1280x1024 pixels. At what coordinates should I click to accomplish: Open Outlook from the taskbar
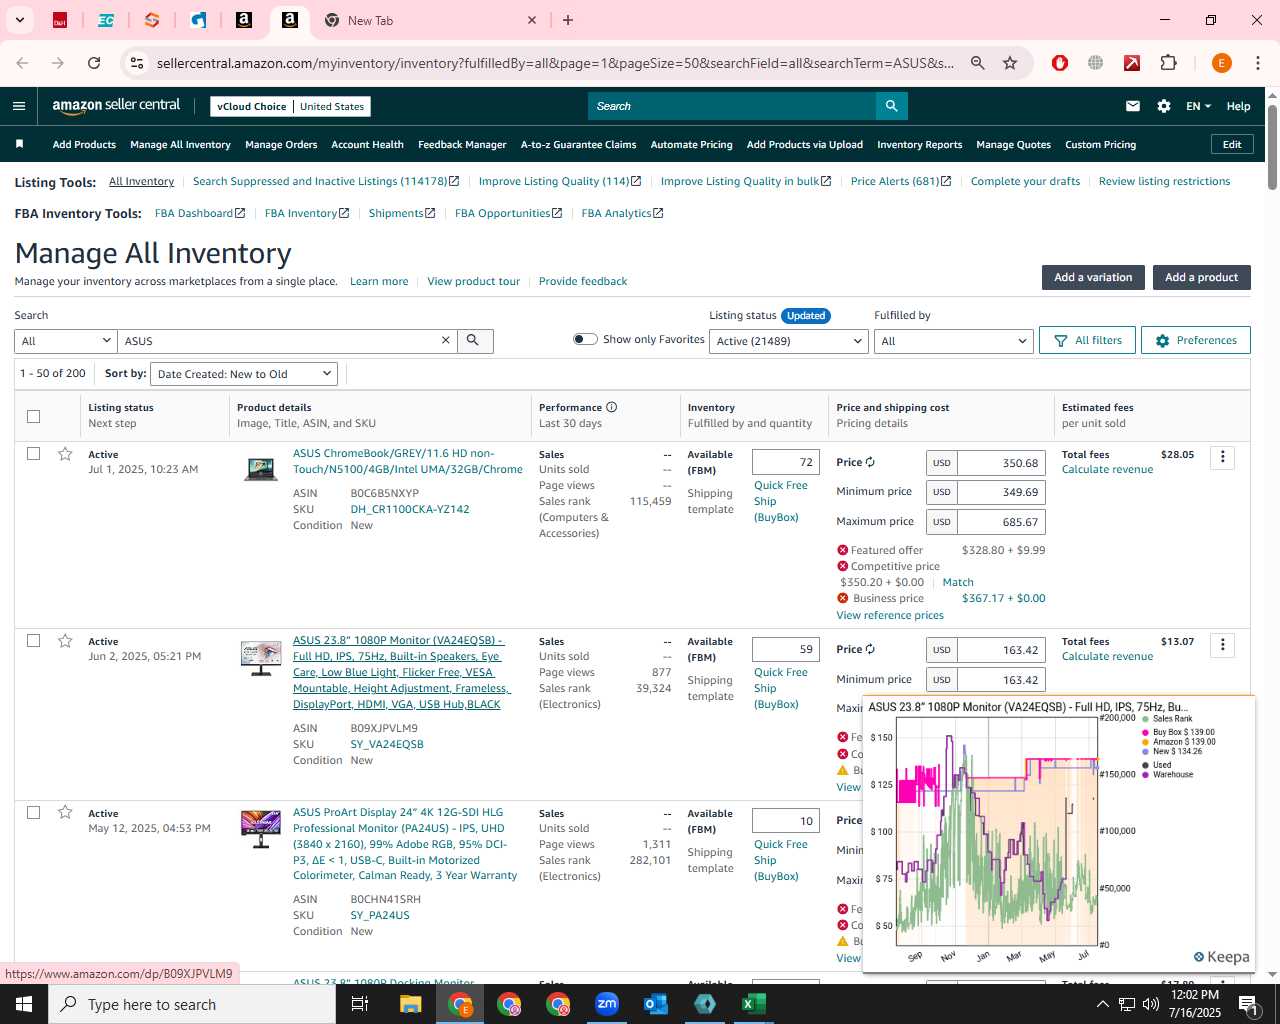tap(656, 1004)
